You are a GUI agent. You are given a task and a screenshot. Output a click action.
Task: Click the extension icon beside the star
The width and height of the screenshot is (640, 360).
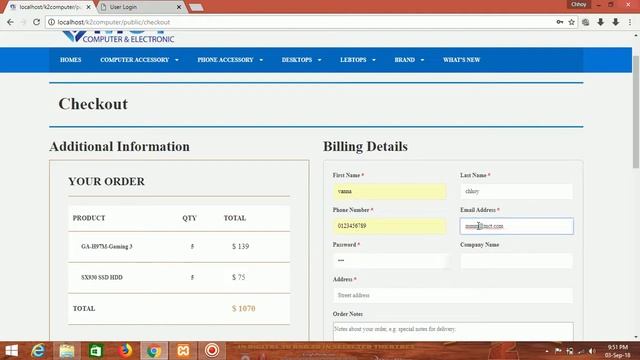pyautogui.click(x=586, y=22)
